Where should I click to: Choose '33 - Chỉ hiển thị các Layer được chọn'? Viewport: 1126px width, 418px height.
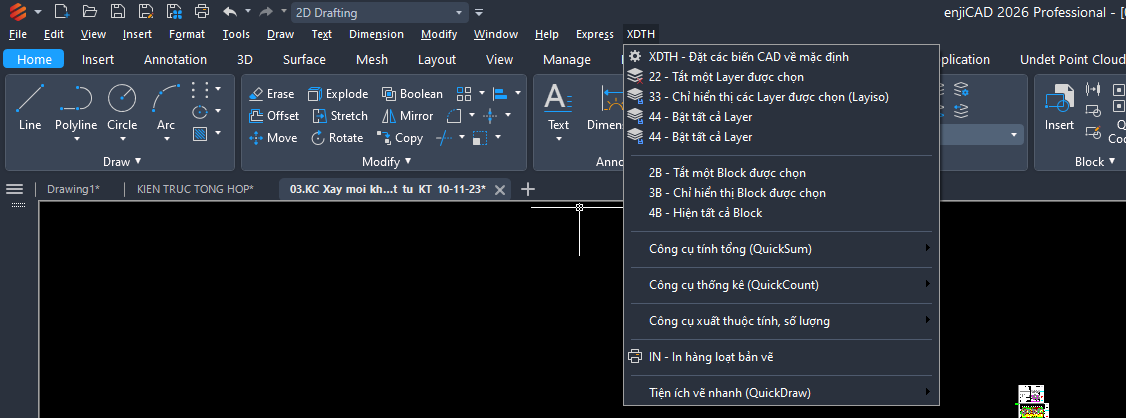(x=768, y=97)
